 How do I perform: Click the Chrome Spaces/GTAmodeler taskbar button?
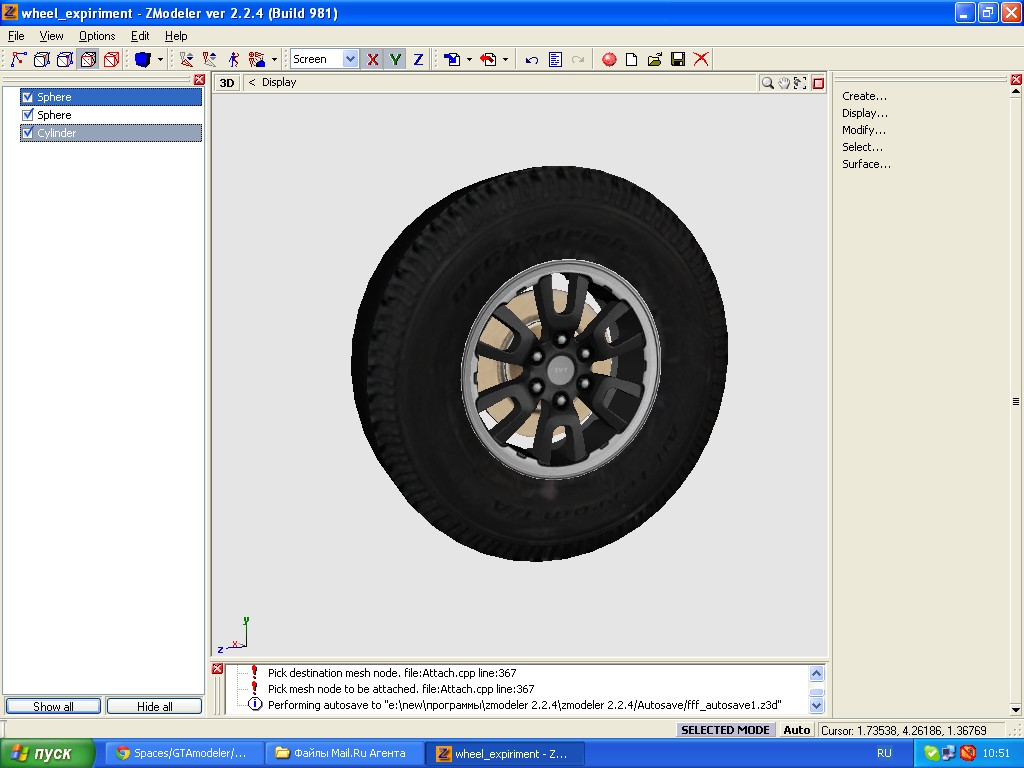click(184, 753)
